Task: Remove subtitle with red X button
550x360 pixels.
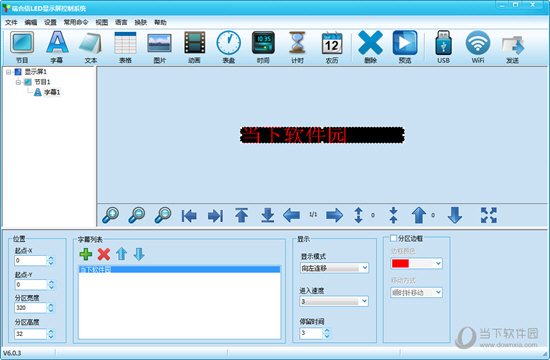Action: coord(104,254)
